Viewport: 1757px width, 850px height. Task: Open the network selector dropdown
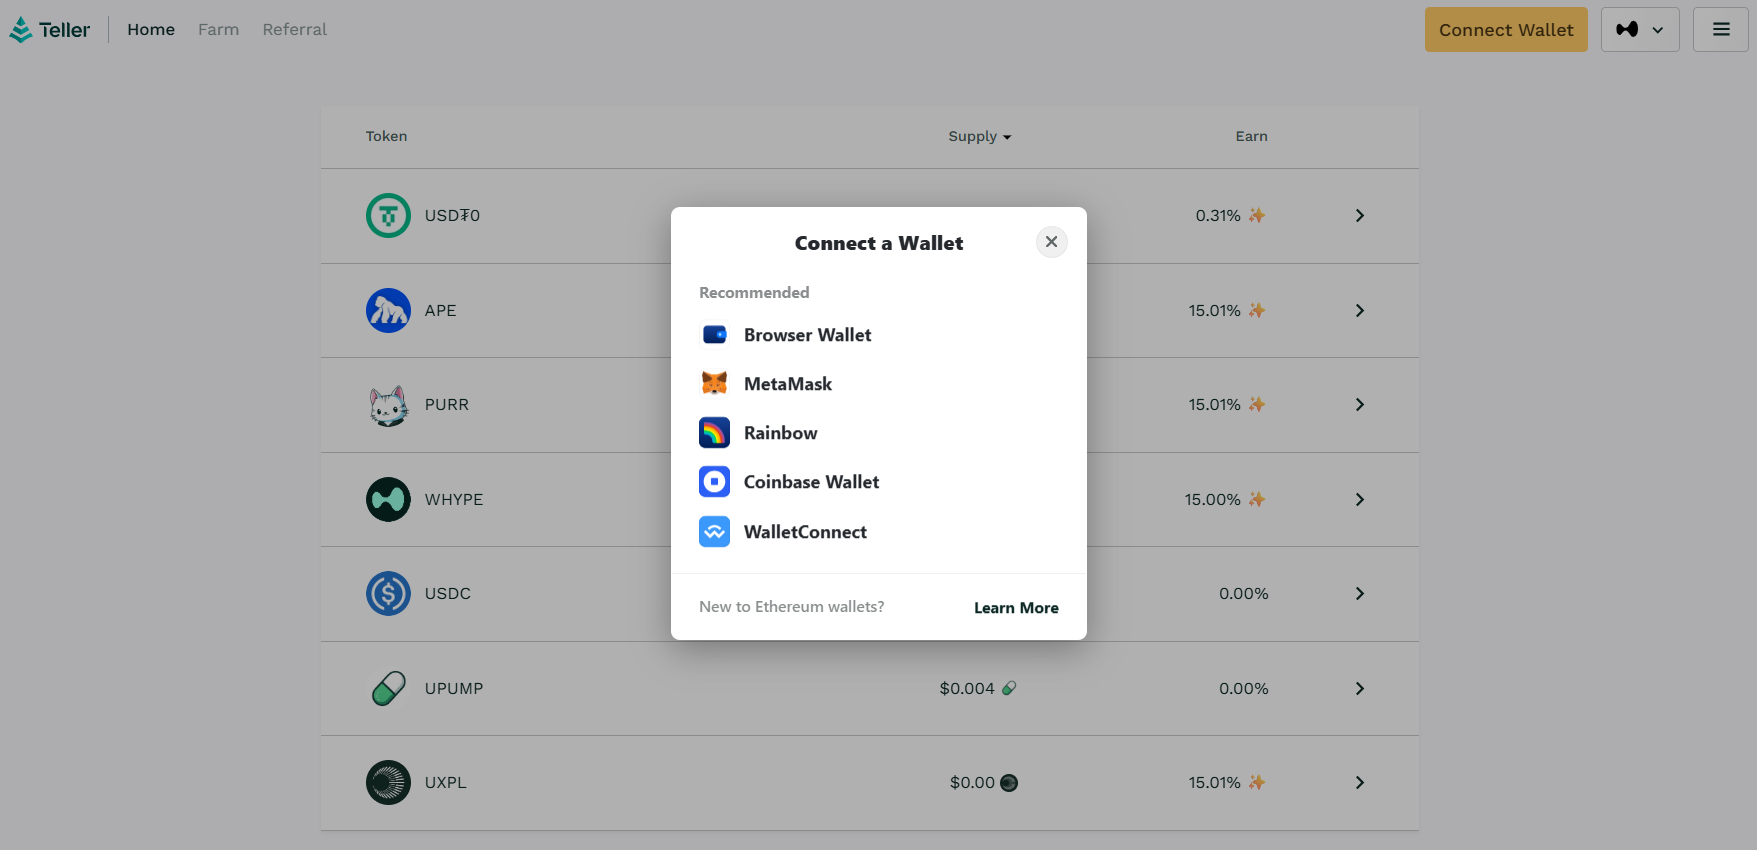point(1639,30)
